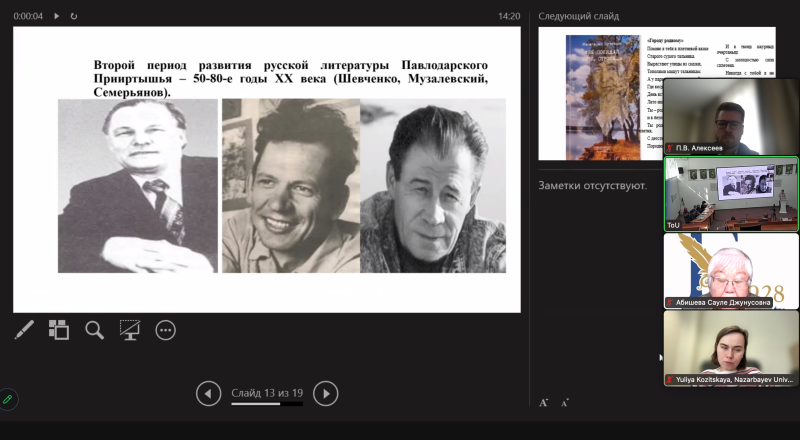Click the next slide preview thumbnail
Viewport: 800px width, 440px height.
(x=600, y=93)
